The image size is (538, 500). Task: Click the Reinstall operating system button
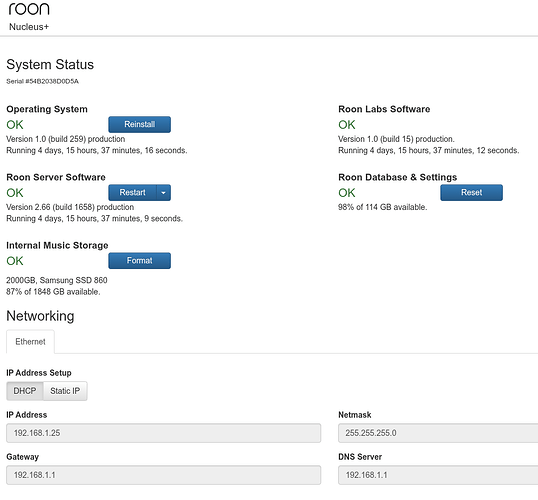(139, 124)
